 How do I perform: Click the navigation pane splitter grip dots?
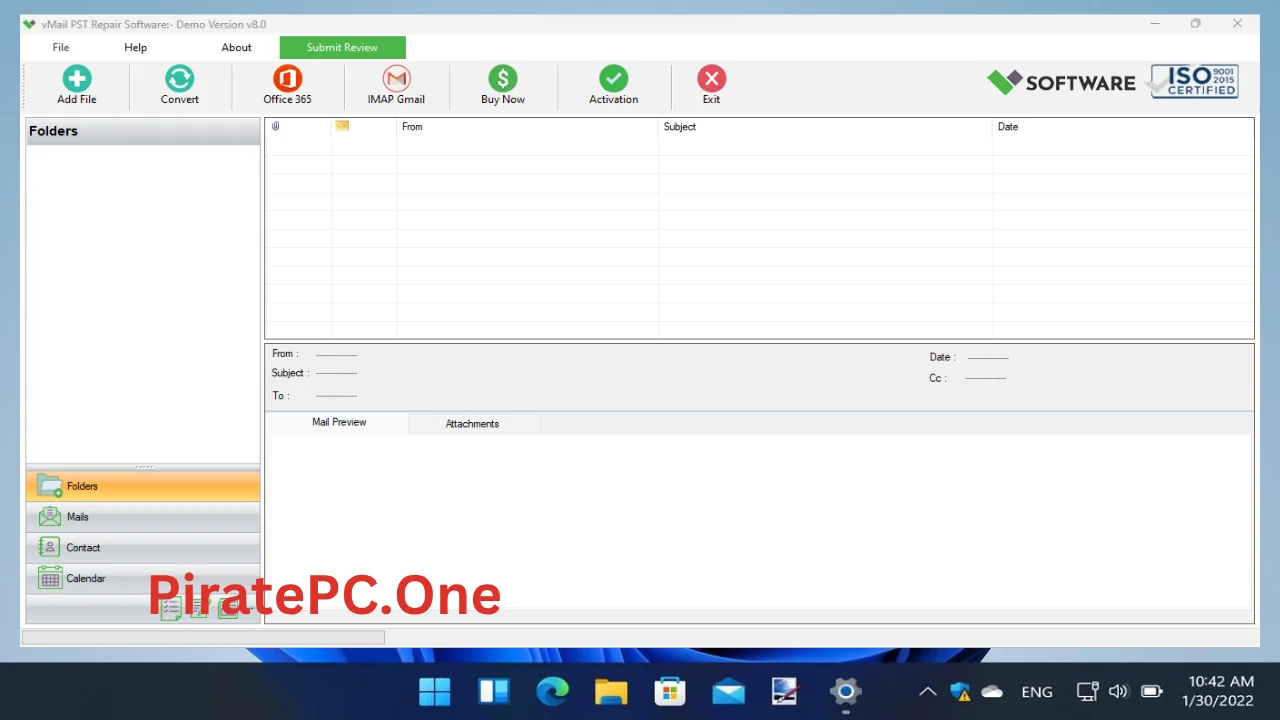pos(144,467)
